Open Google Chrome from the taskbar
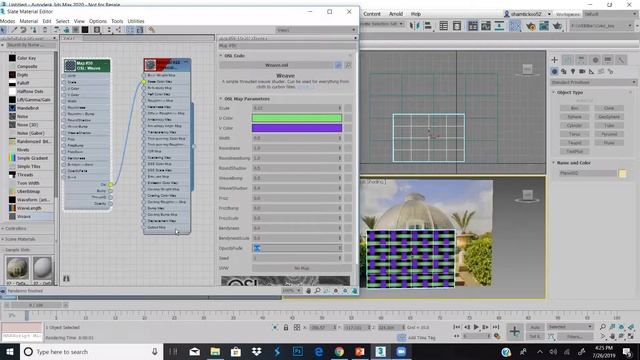The width and height of the screenshot is (640, 360). (339, 351)
